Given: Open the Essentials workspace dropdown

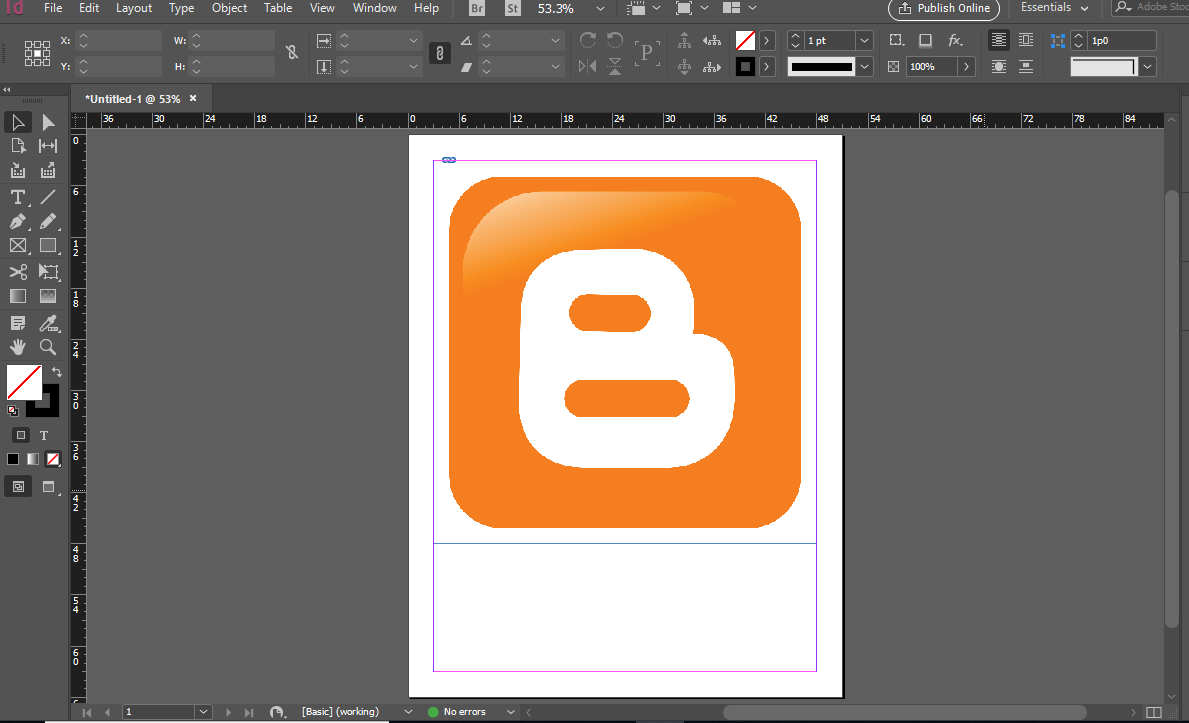Looking at the screenshot, I should 1054,8.
